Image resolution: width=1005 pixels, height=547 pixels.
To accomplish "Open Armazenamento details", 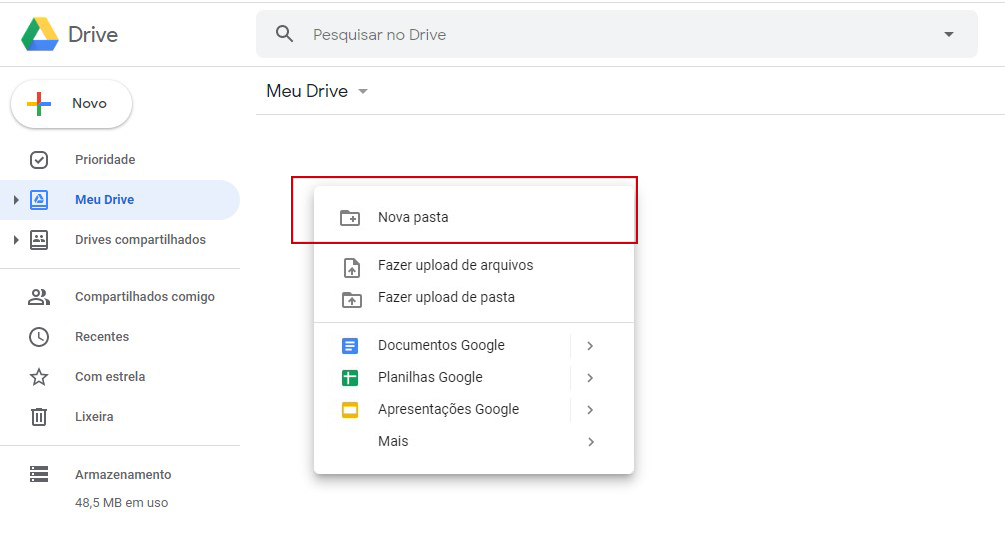I will click(x=123, y=475).
